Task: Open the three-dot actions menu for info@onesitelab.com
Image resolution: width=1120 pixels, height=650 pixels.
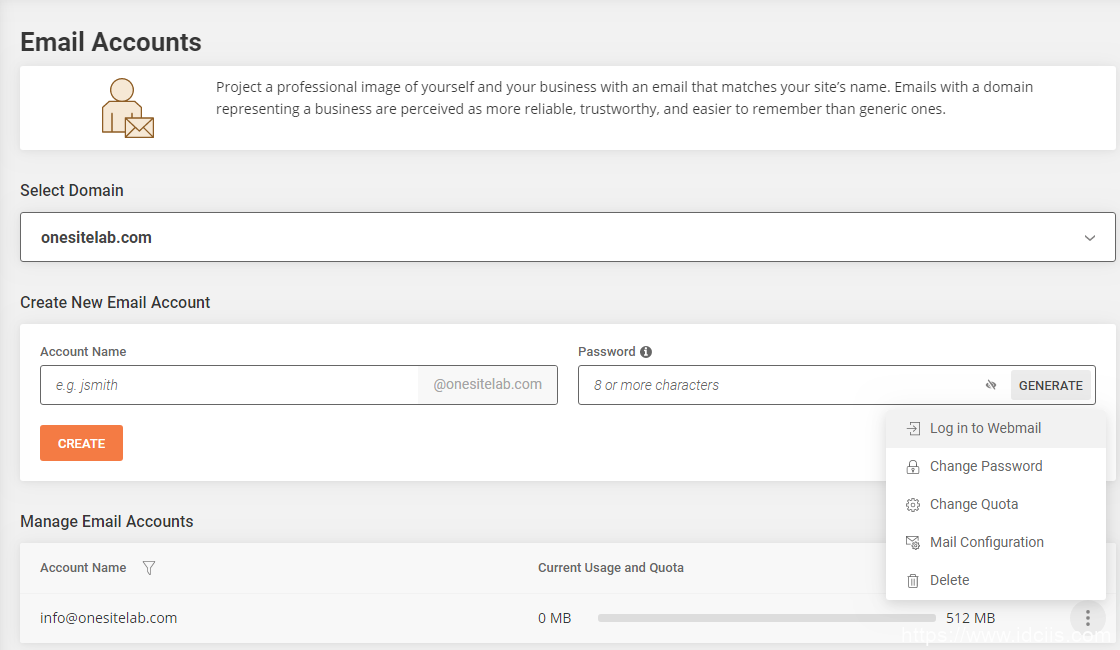Action: [x=1088, y=618]
